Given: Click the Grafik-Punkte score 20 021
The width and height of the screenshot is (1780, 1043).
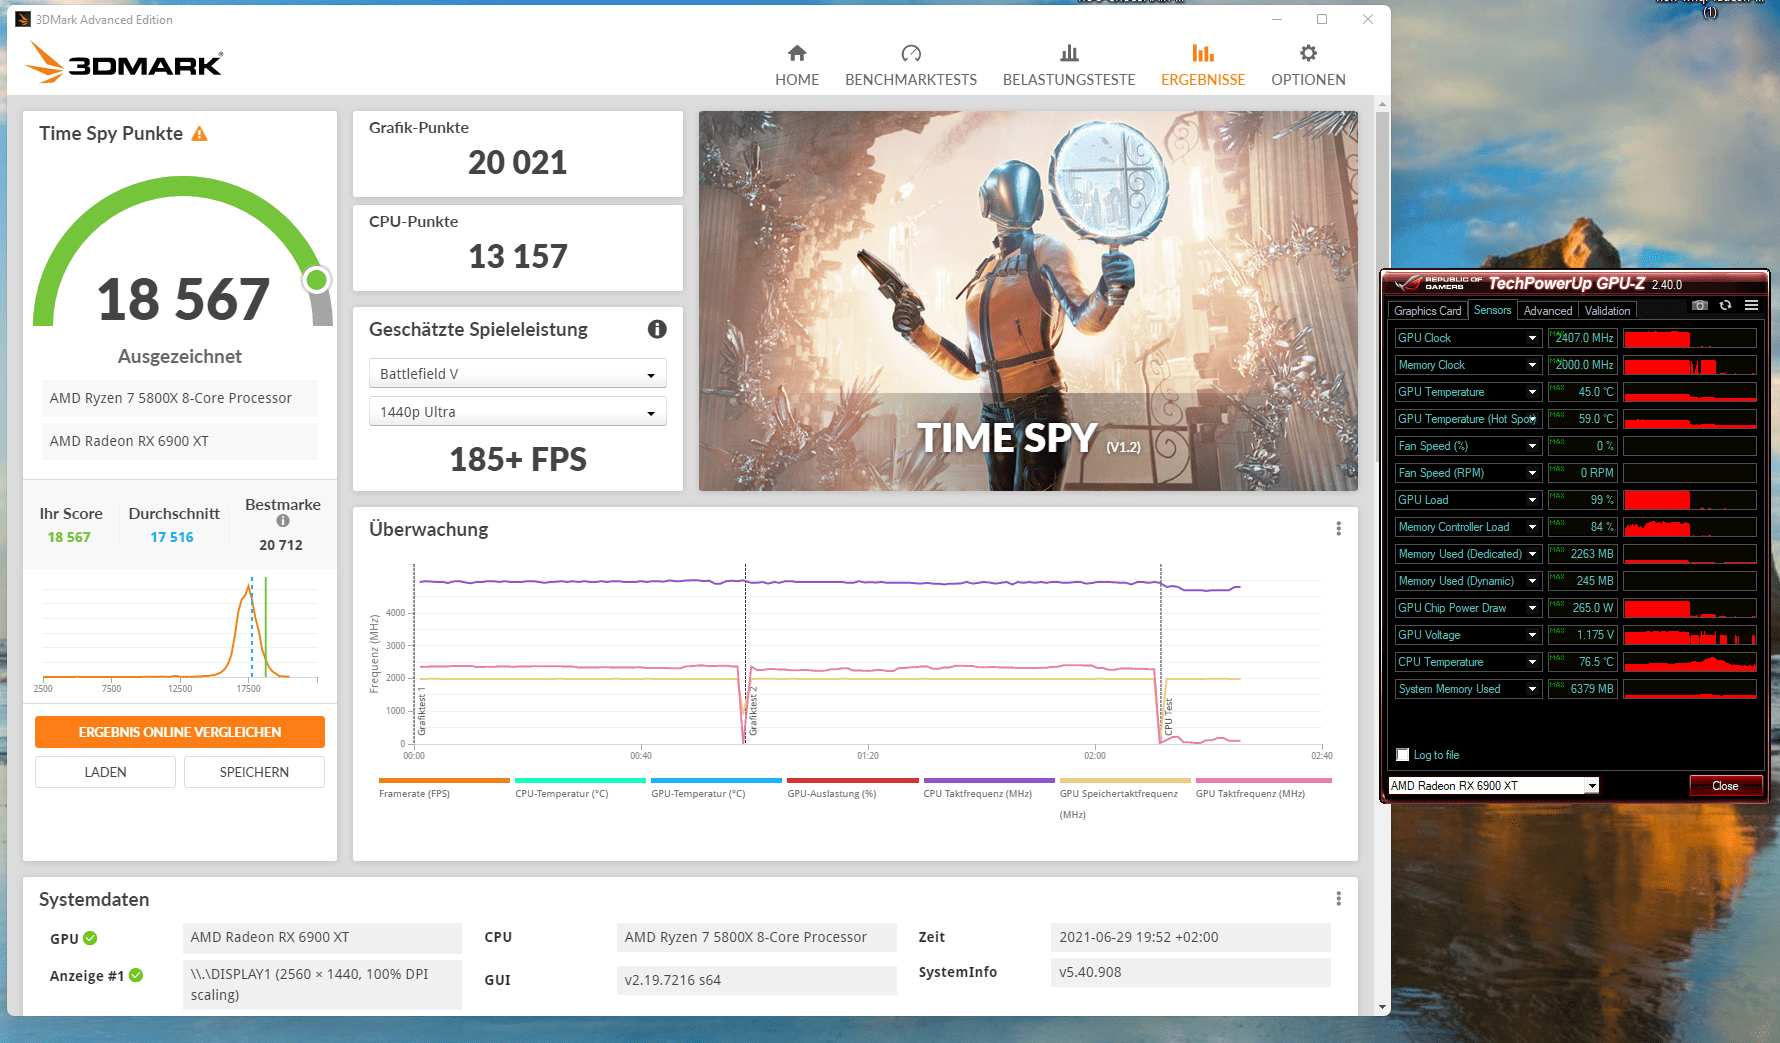Looking at the screenshot, I should click(x=518, y=162).
